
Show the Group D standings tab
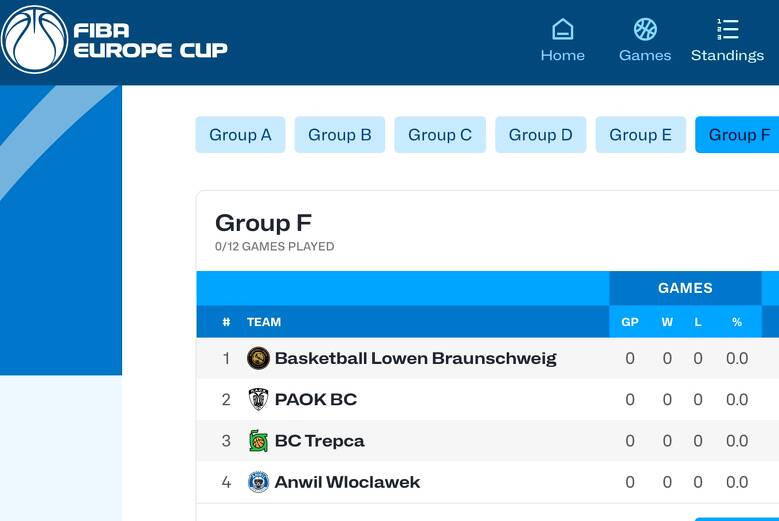click(541, 135)
